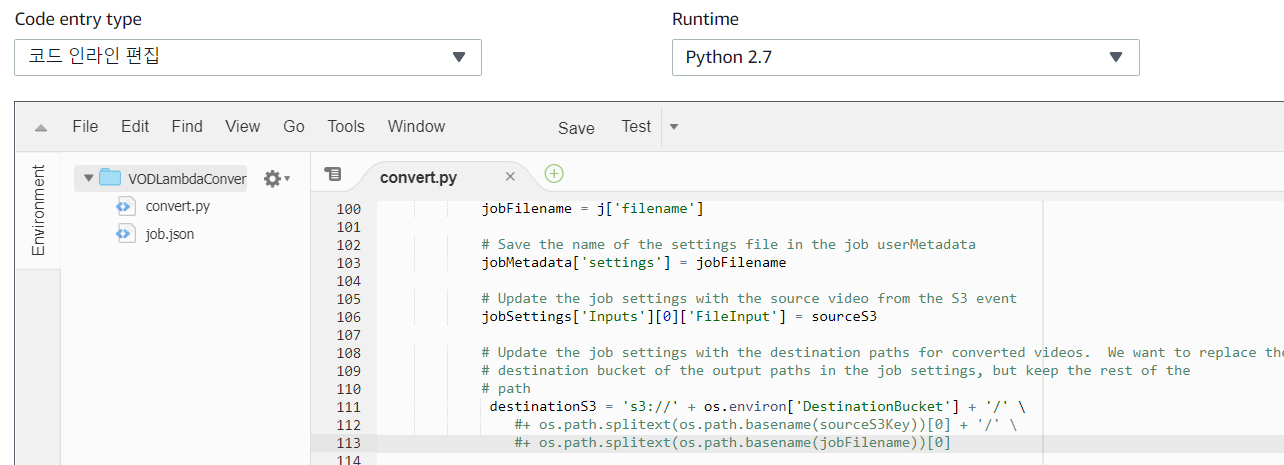Open convert.py in the file tree
Image resolution: width=1284 pixels, height=465 pixels.
pyautogui.click(x=177, y=206)
